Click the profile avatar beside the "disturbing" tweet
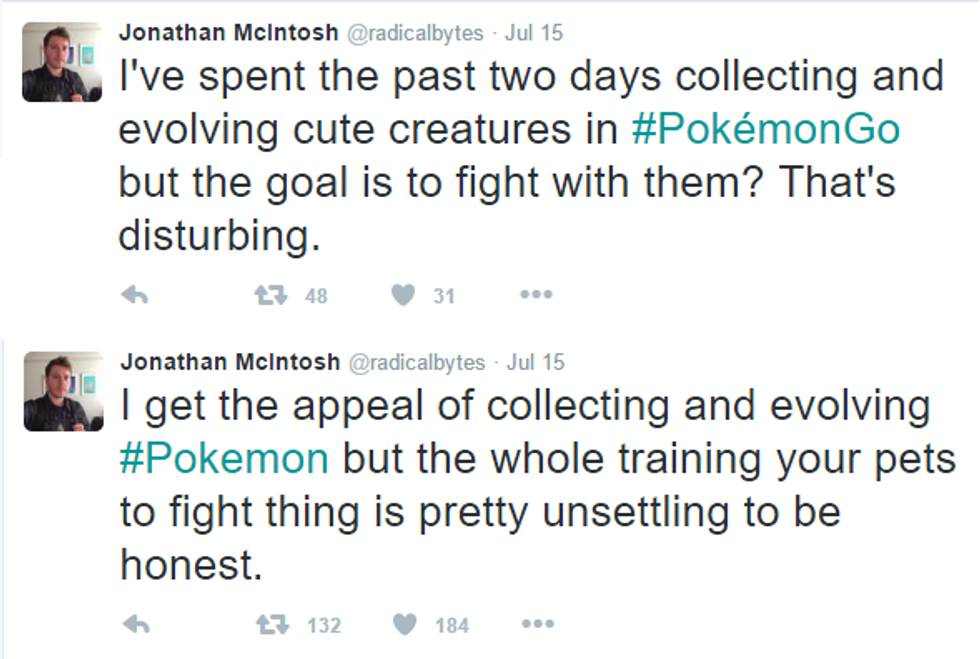The height and width of the screenshot is (659, 980). [62, 62]
